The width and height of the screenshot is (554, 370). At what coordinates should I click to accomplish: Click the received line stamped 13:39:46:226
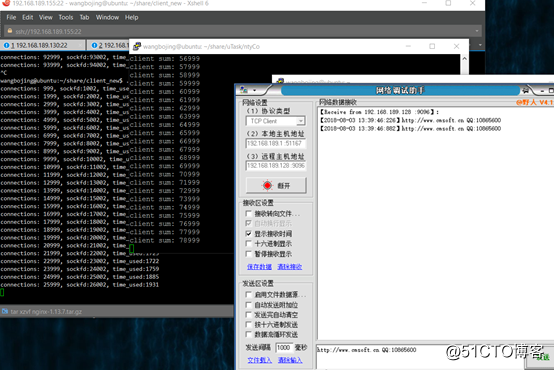pos(410,121)
